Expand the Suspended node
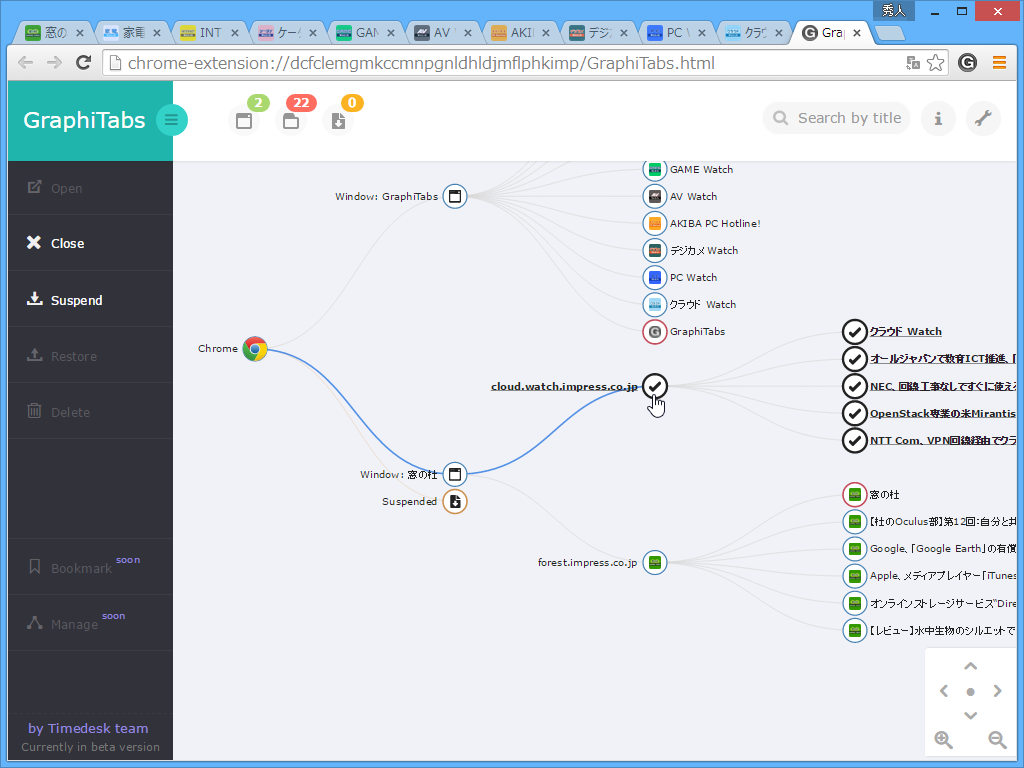 tap(455, 501)
